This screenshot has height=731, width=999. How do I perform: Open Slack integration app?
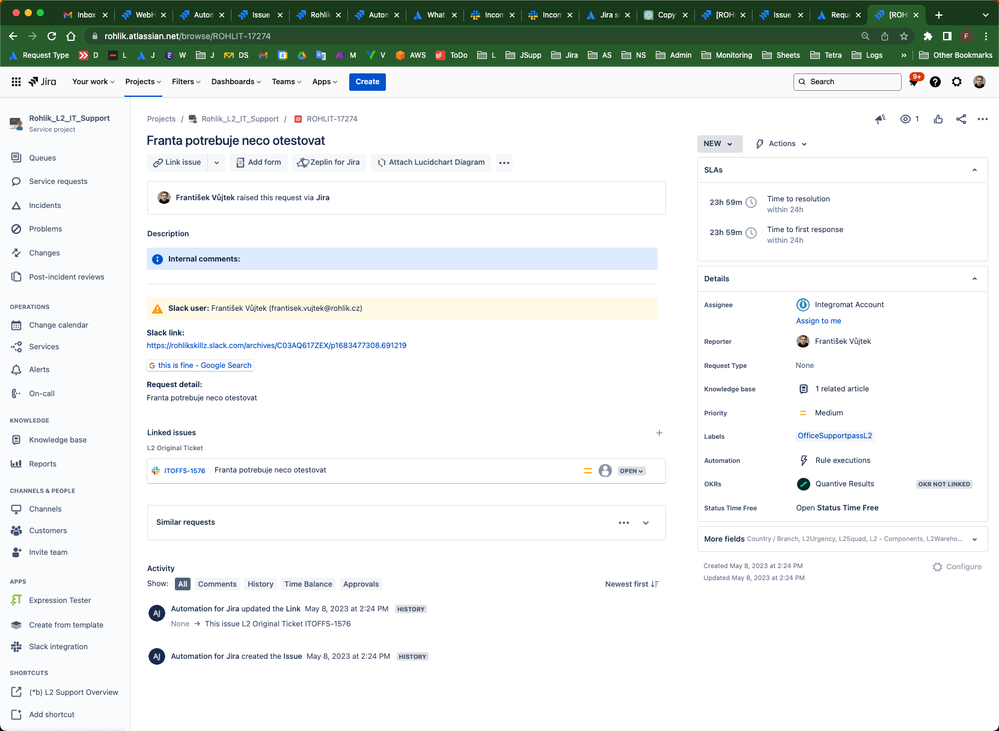point(58,646)
